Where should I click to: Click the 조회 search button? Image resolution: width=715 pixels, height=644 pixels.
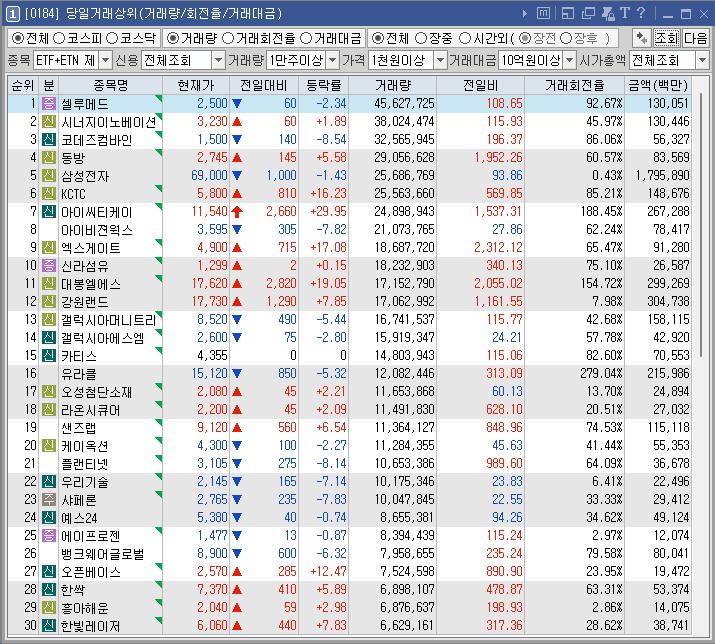[667, 38]
